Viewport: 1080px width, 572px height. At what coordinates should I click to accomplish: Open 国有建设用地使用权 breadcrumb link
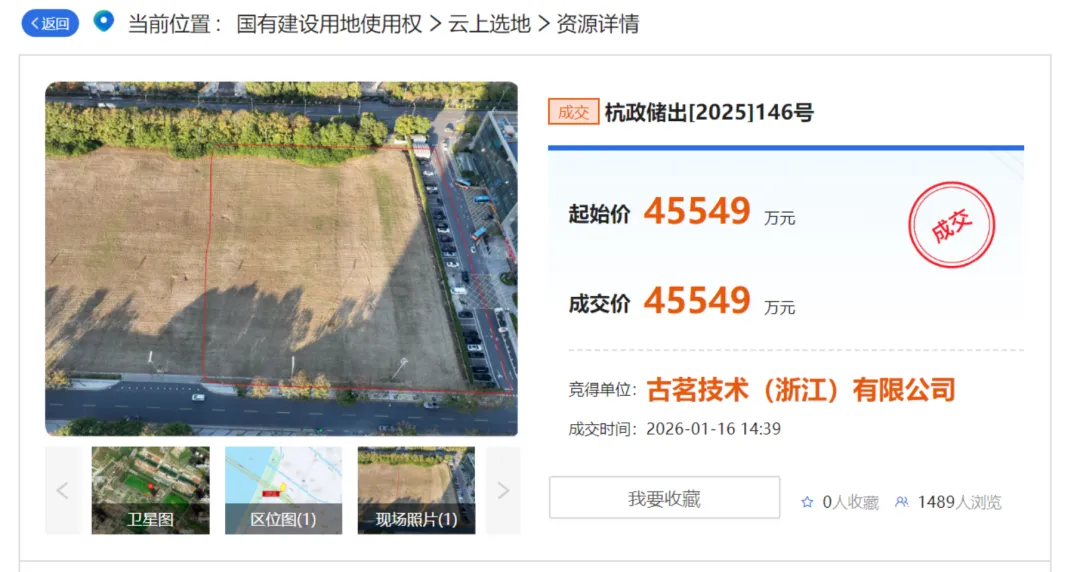329,24
